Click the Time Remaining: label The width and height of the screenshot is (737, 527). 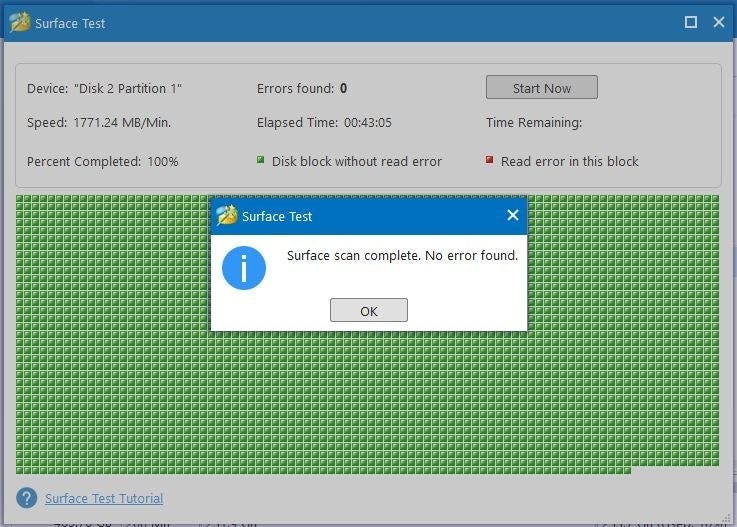[534, 123]
